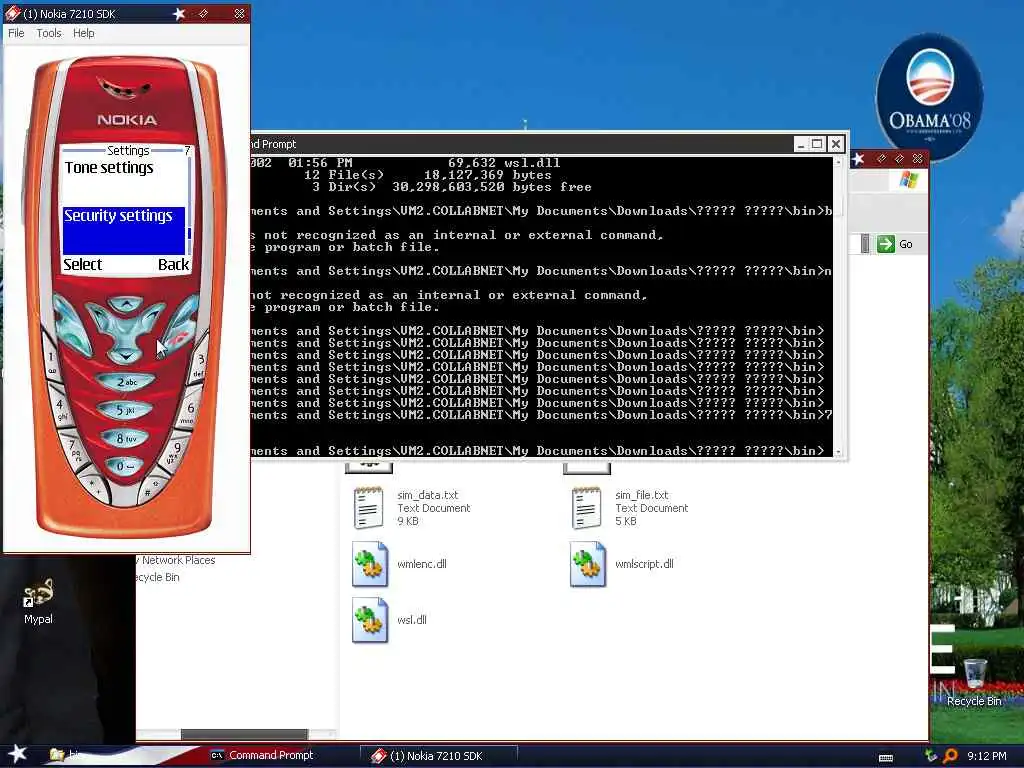Select wsl.dll file in Explorer window
1024x768 pixels.
390,620
